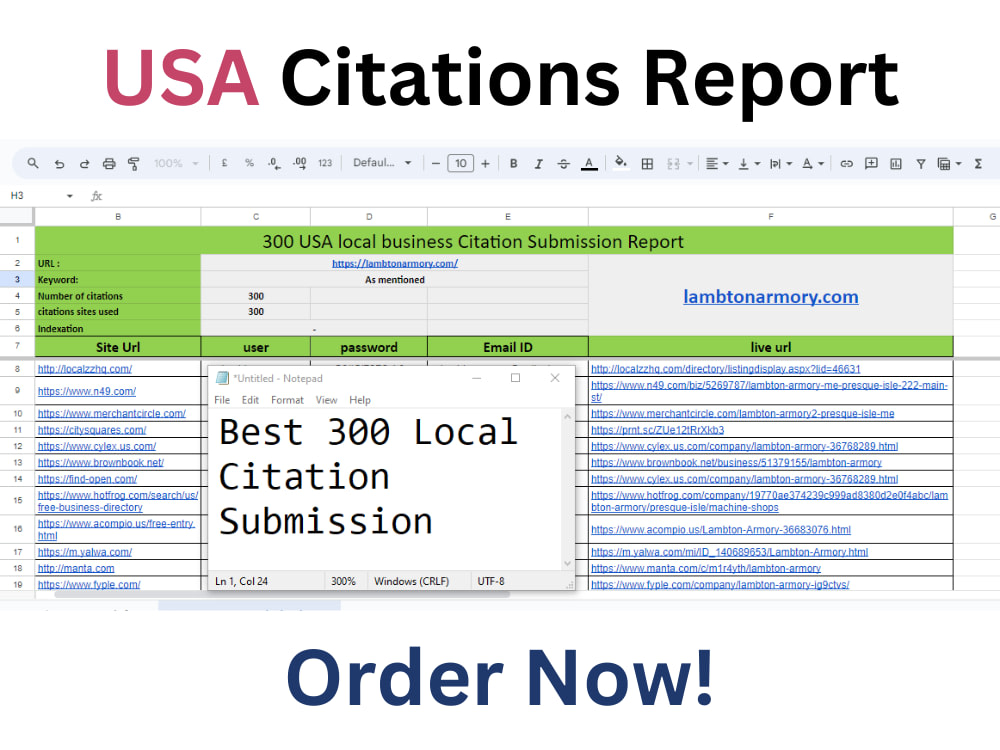Open the https://www.brownbook.net/ site link
Screen dimensions: 1000x750
click(101, 462)
